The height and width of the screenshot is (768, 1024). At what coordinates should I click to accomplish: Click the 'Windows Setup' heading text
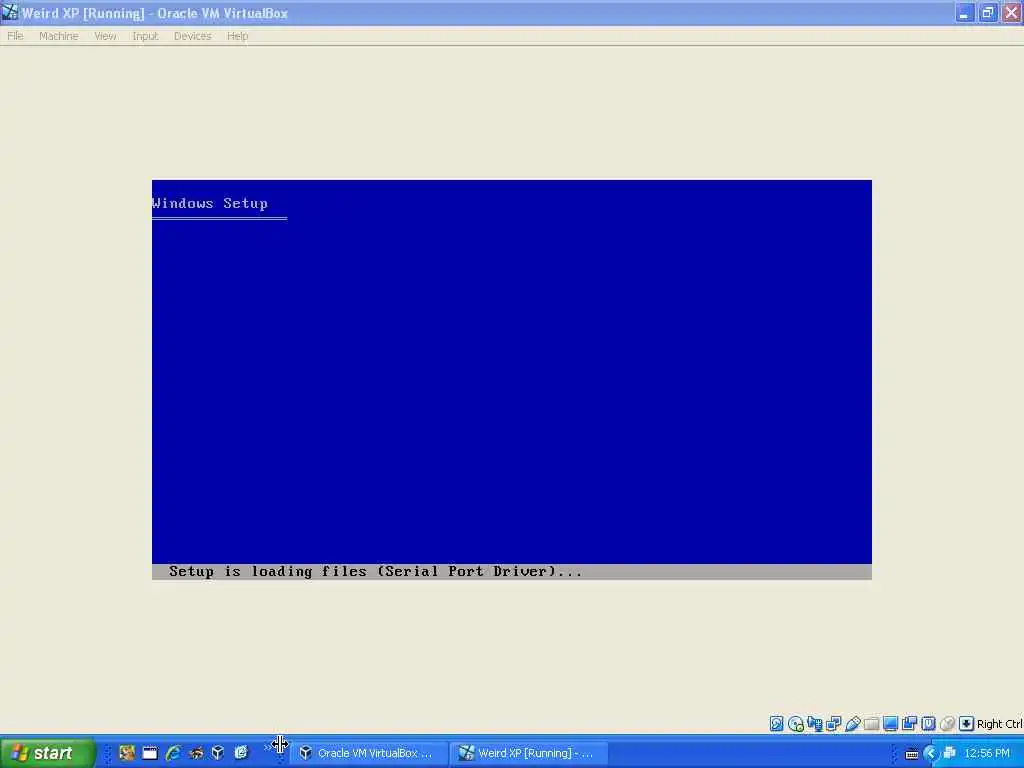click(x=210, y=203)
